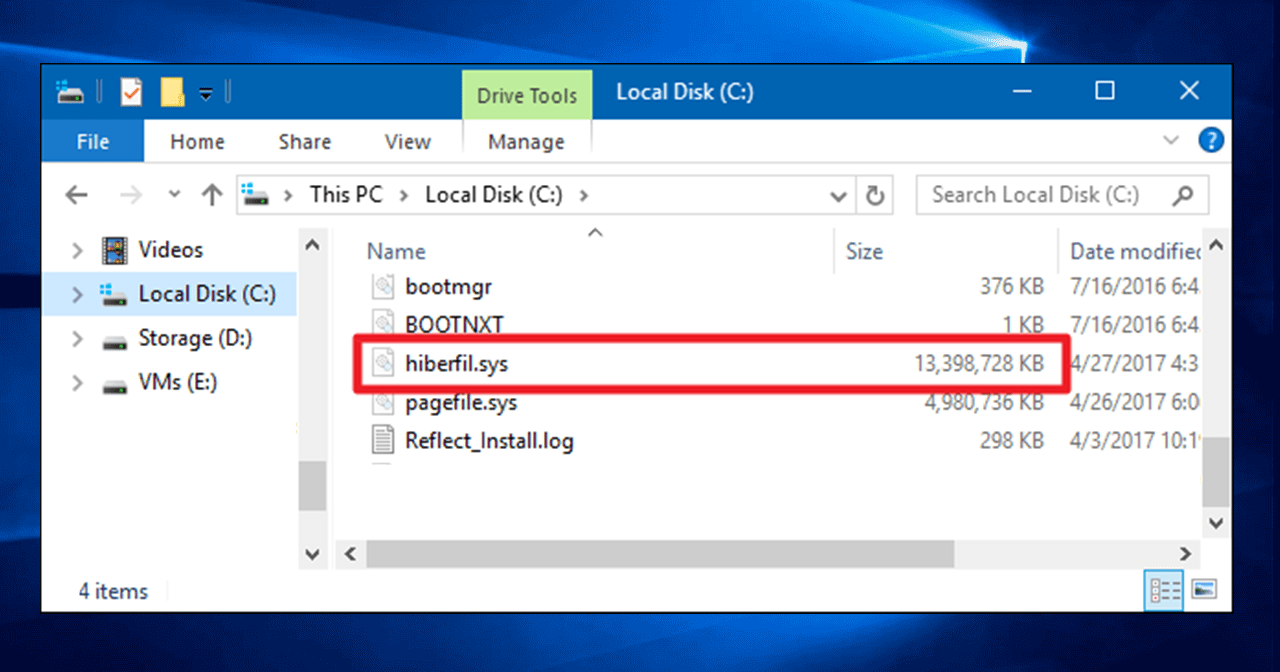Viewport: 1280px width, 672px height.
Task: Navigate back with the Back arrow
Action: [x=77, y=195]
